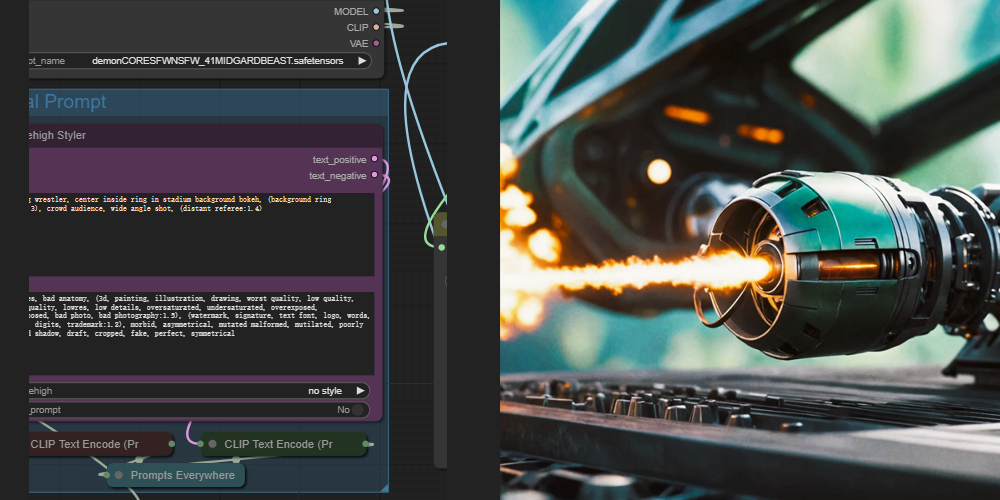
Task: Click the CLIP output socket dot
Action: click(x=376, y=27)
